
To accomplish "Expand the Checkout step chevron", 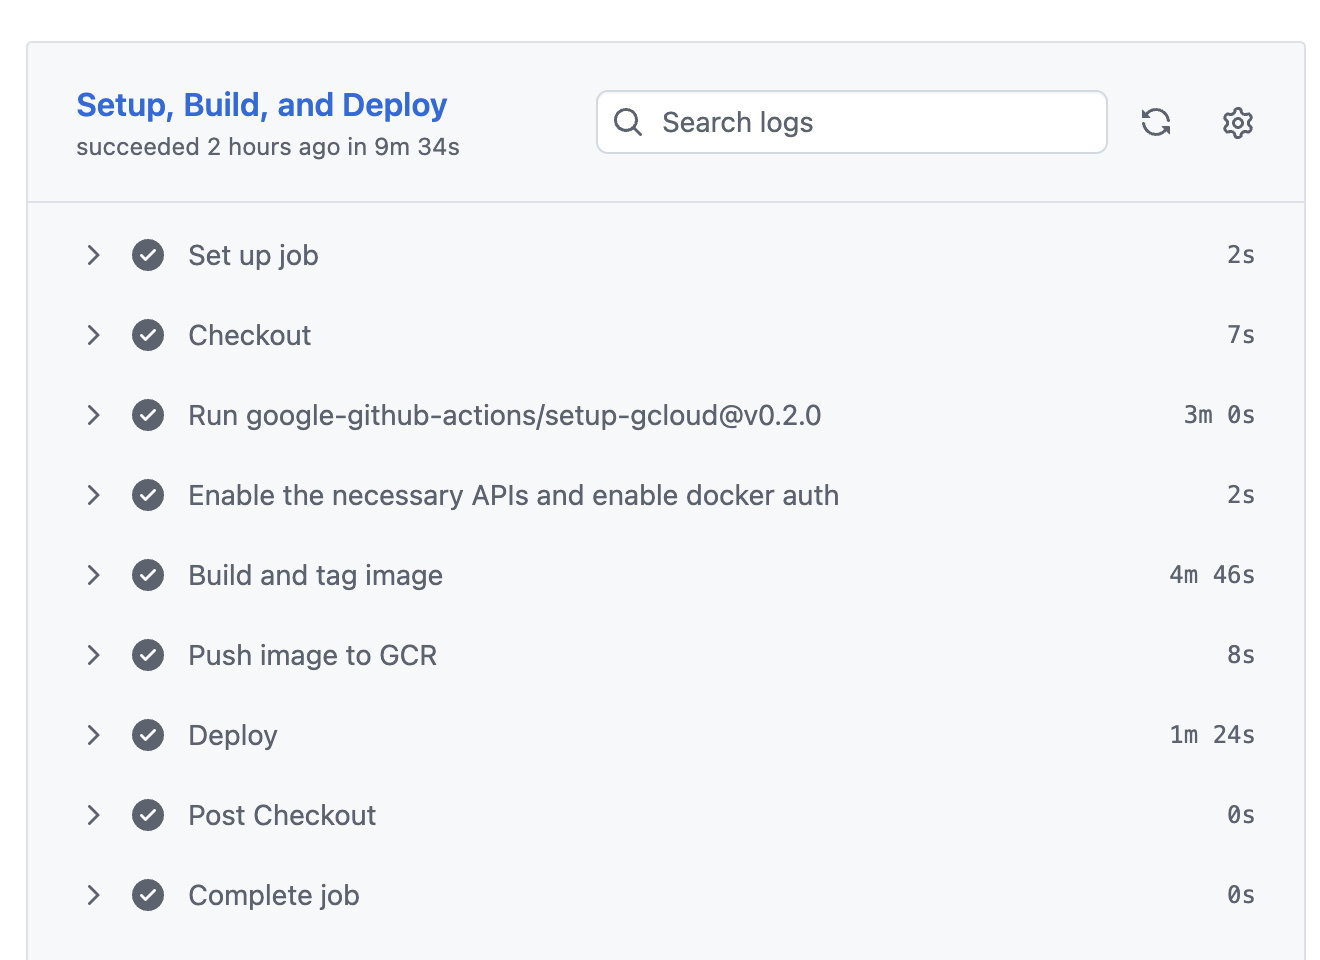I will click(x=93, y=335).
